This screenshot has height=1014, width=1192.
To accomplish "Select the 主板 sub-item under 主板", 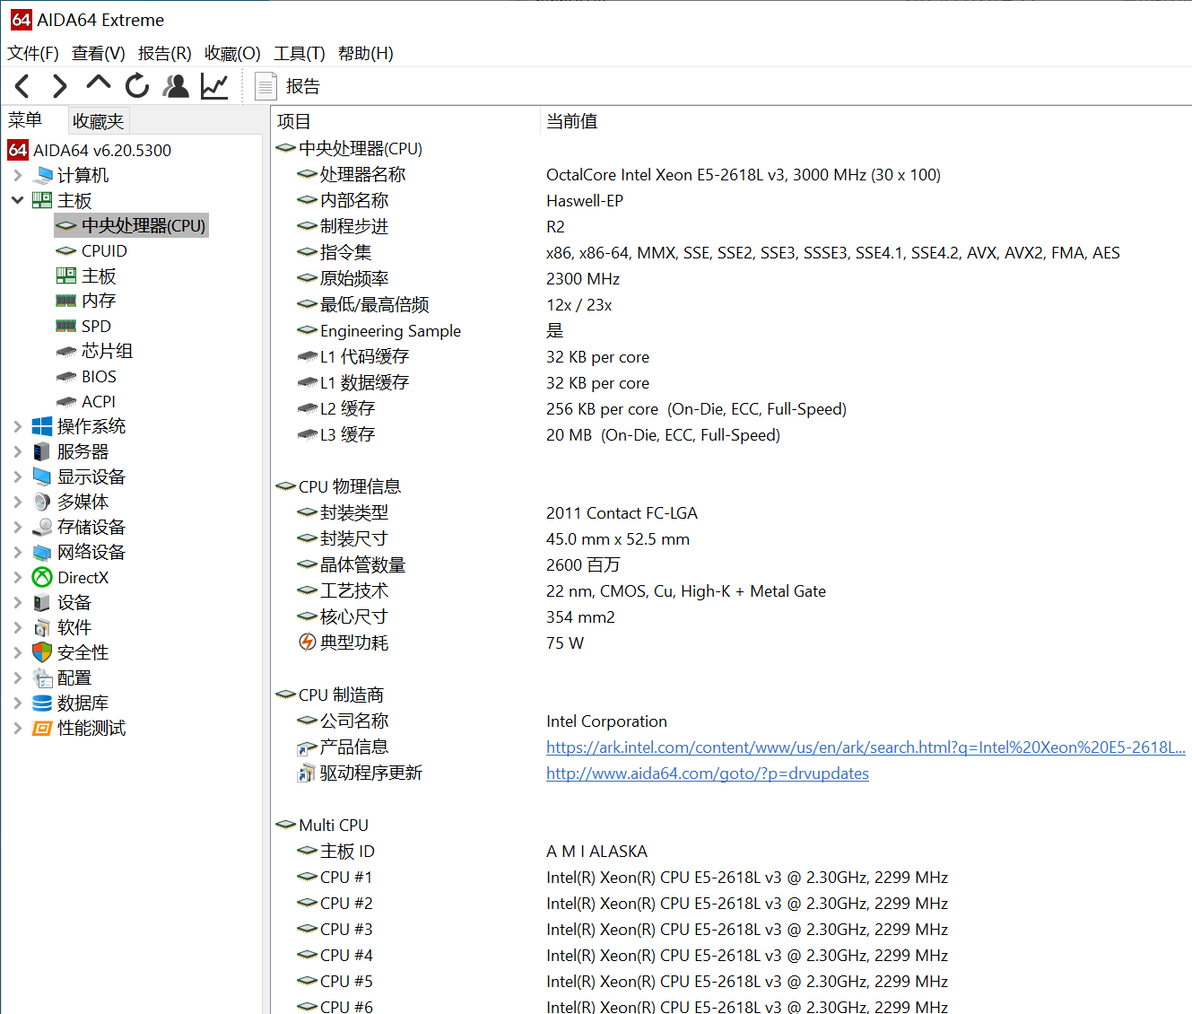I will (86, 276).
